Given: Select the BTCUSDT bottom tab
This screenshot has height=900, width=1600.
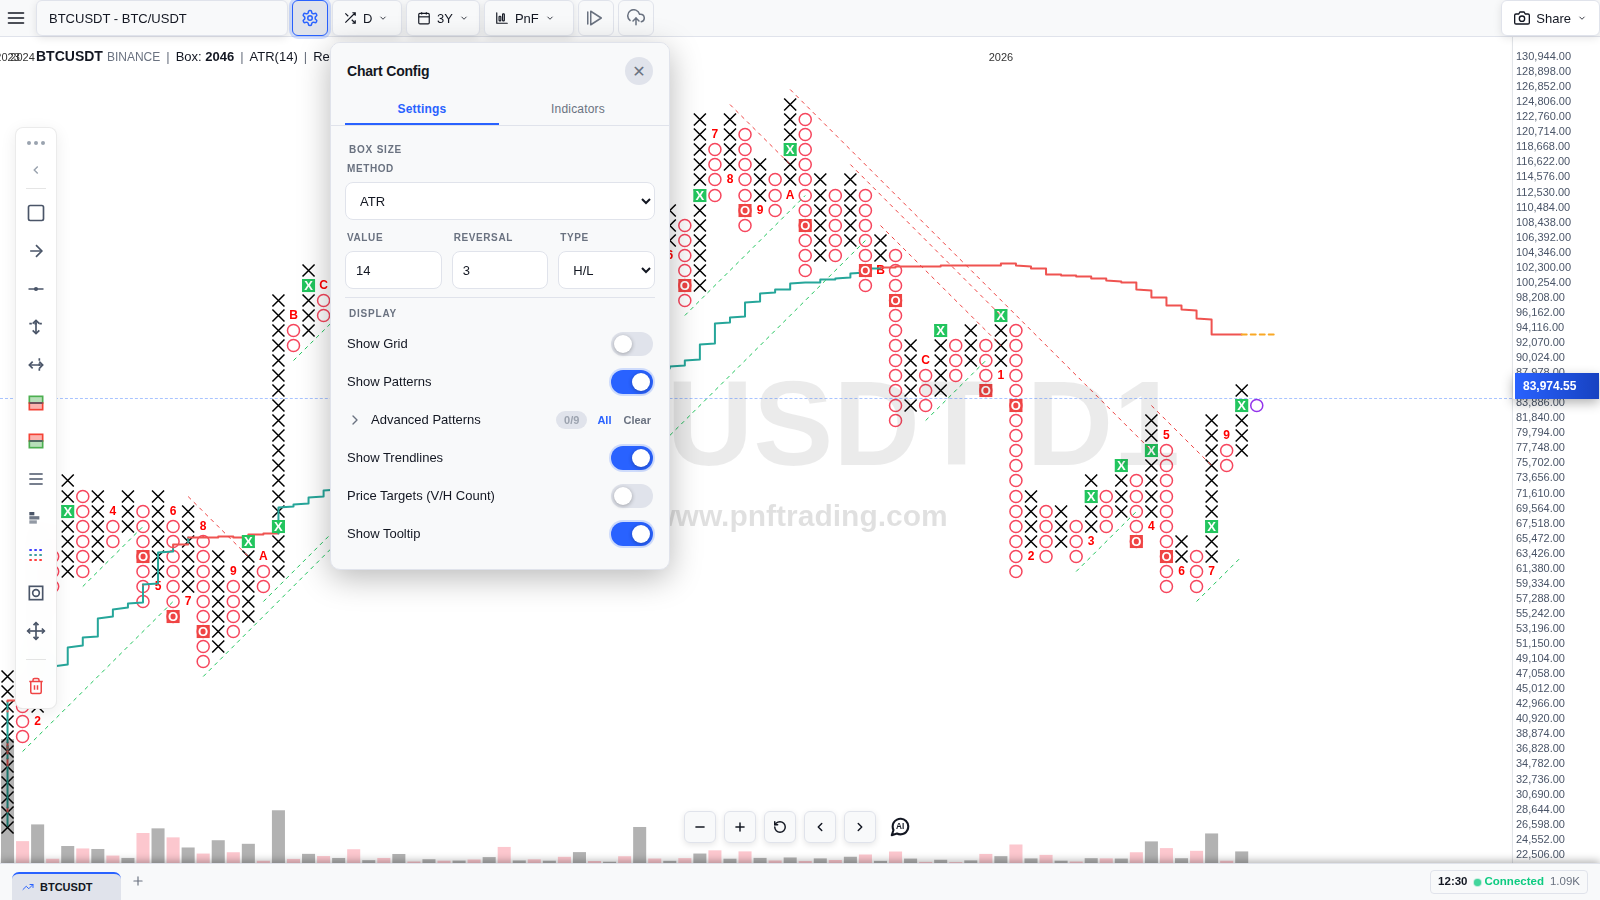Looking at the screenshot, I should 66,887.
